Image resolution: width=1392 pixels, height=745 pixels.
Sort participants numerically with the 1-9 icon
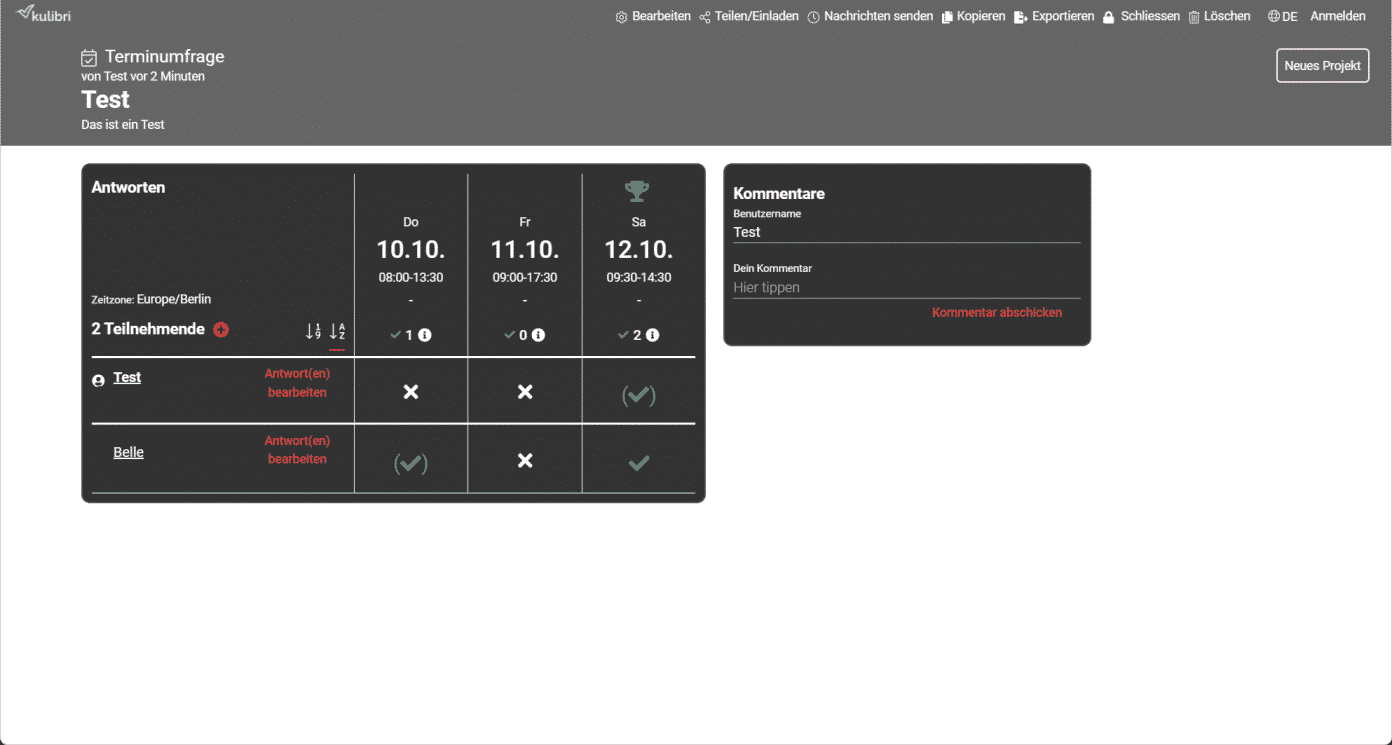[316, 332]
